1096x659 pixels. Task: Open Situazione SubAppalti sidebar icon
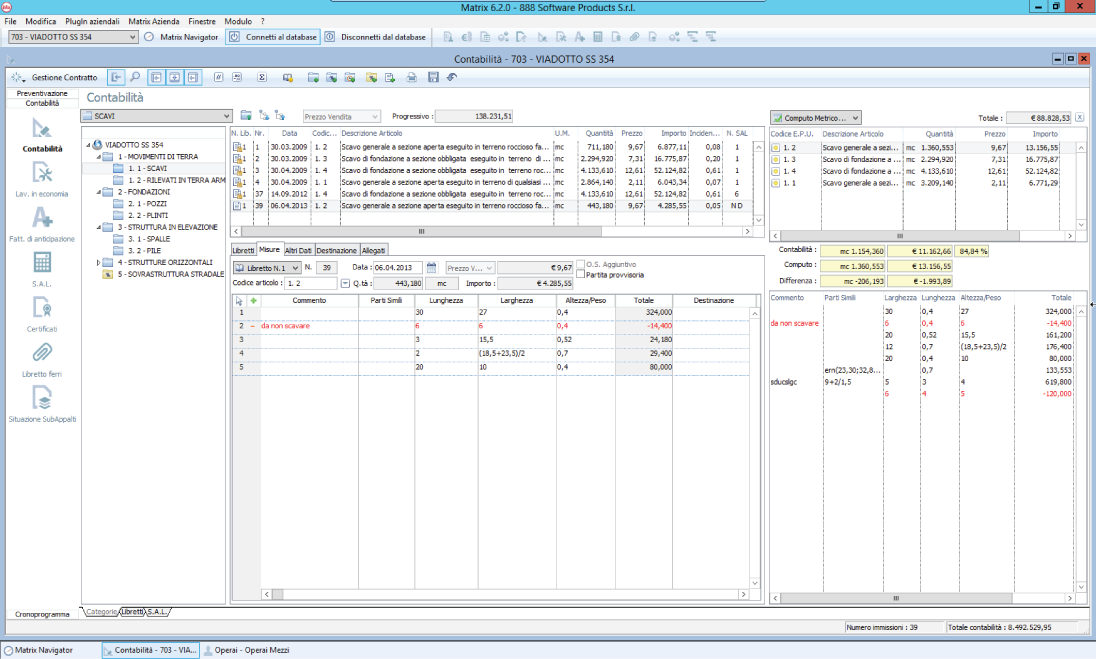[42, 399]
